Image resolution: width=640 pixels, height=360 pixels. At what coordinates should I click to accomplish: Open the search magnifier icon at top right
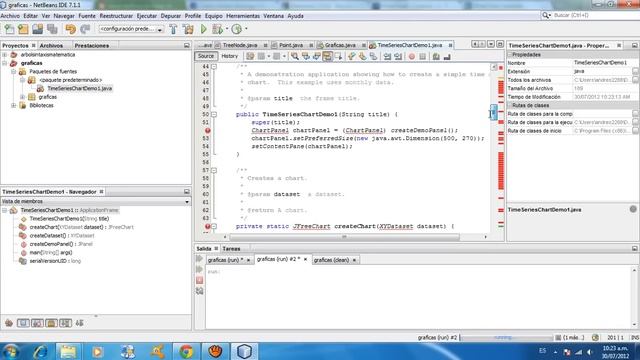pyautogui.click(x=545, y=15)
